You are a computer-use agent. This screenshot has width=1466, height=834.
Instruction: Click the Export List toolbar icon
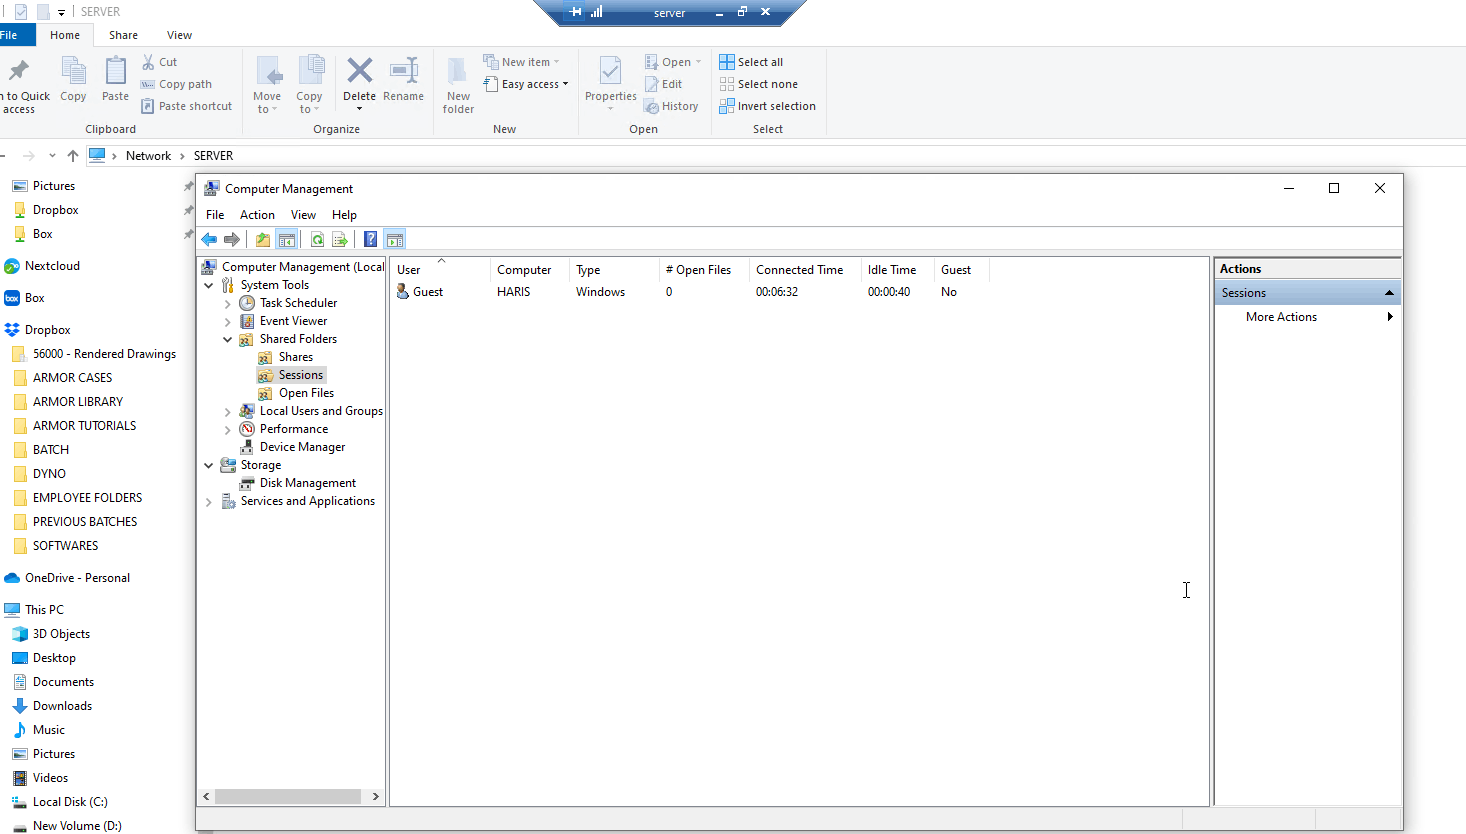(x=340, y=239)
